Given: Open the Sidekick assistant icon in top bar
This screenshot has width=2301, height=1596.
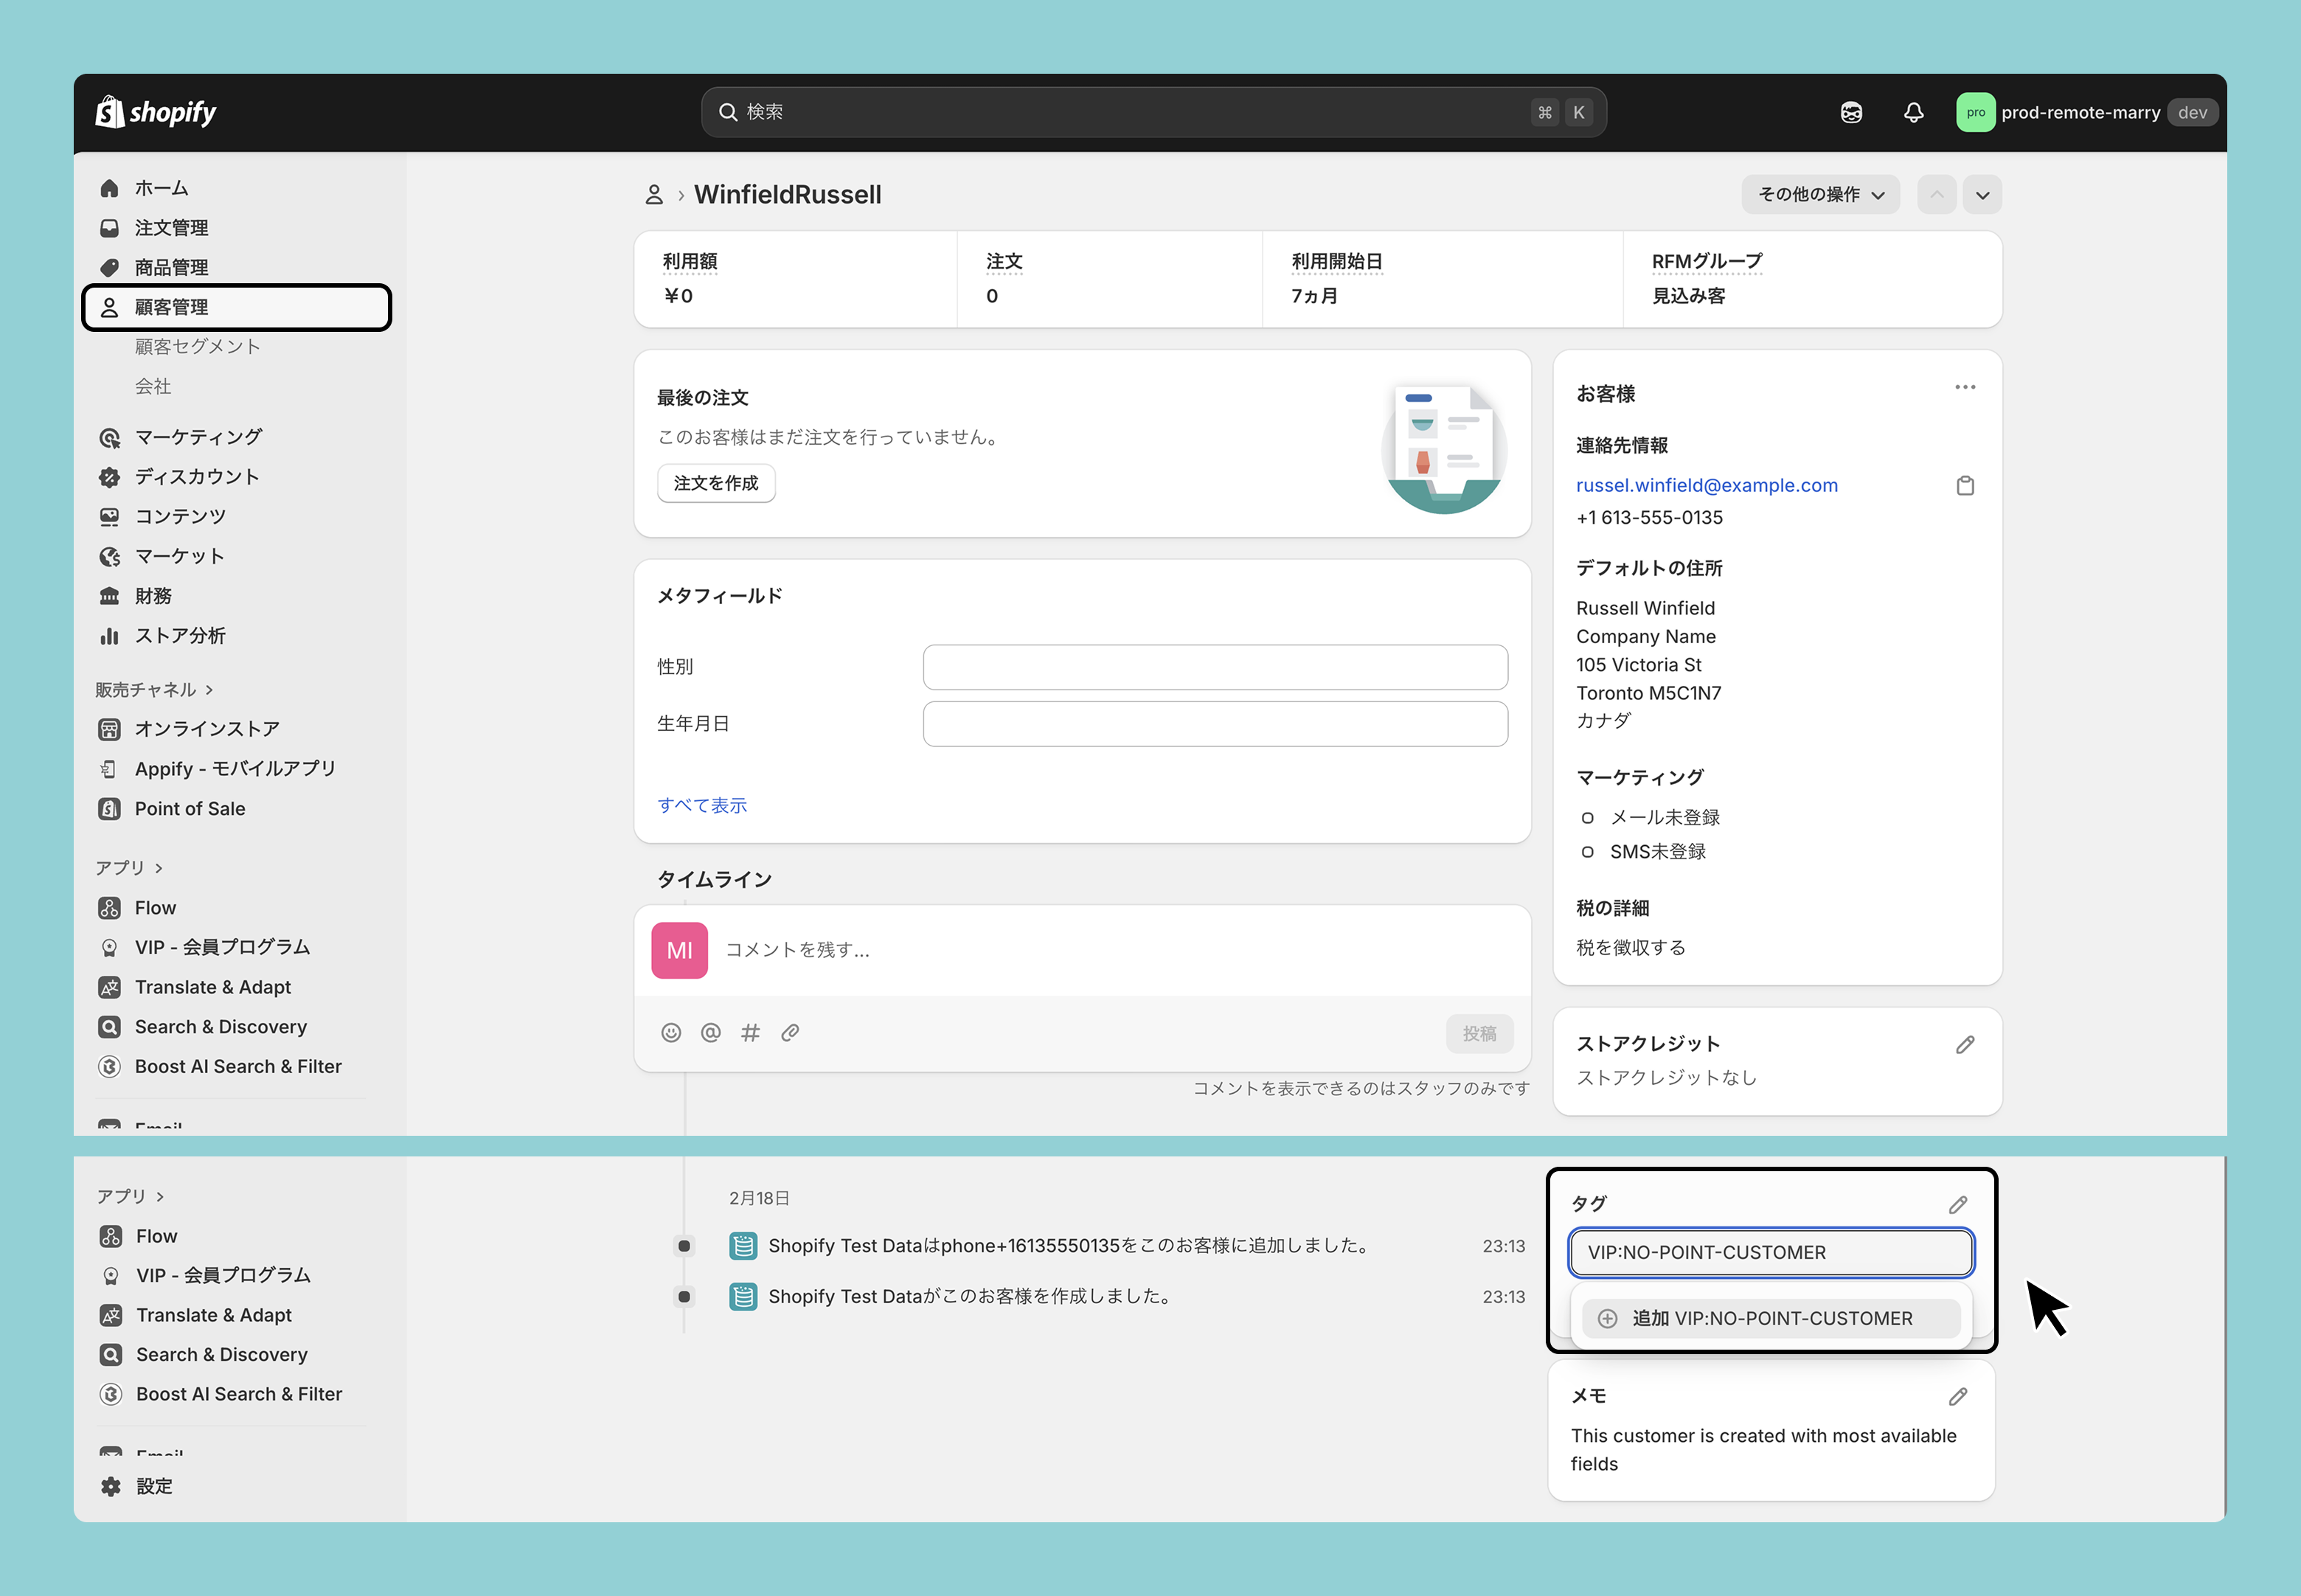Looking at the screenshot, I should click(1851, 112).
